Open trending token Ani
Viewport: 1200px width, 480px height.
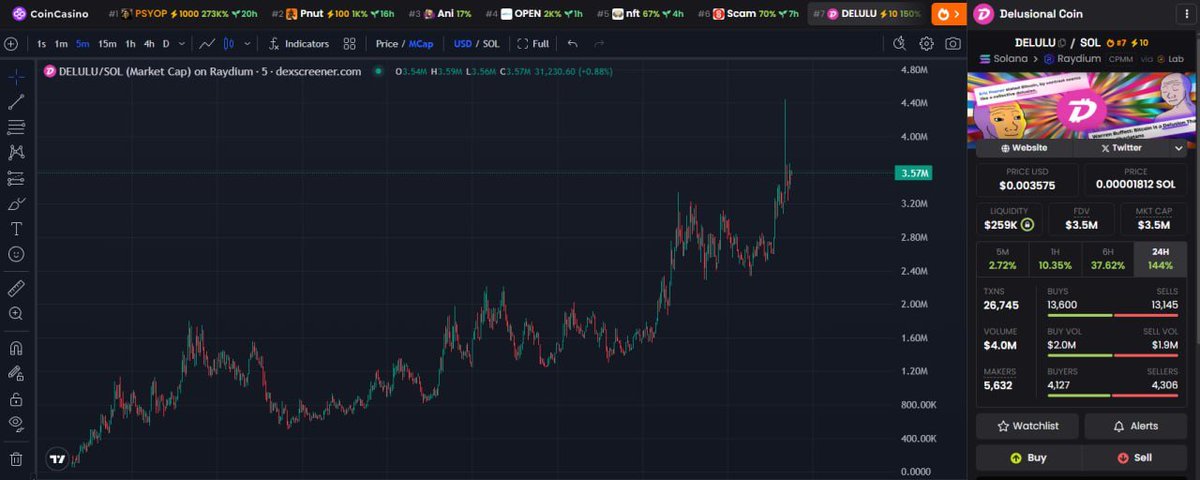click(440, 14)
